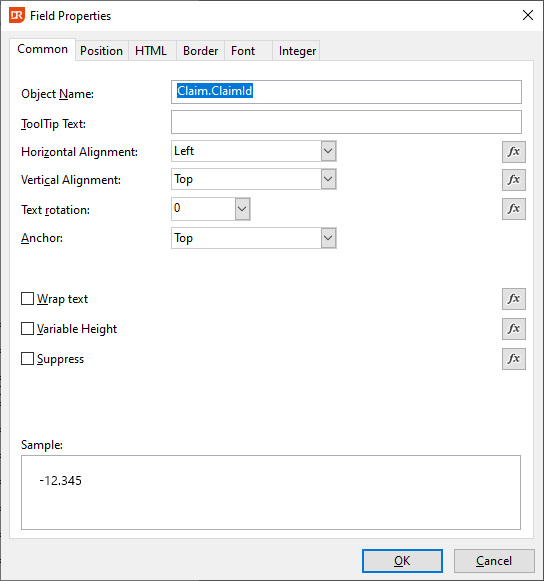Click the Field Properties app logo icon
Screen dimensions: 544x581
click(x=17, y=16)
